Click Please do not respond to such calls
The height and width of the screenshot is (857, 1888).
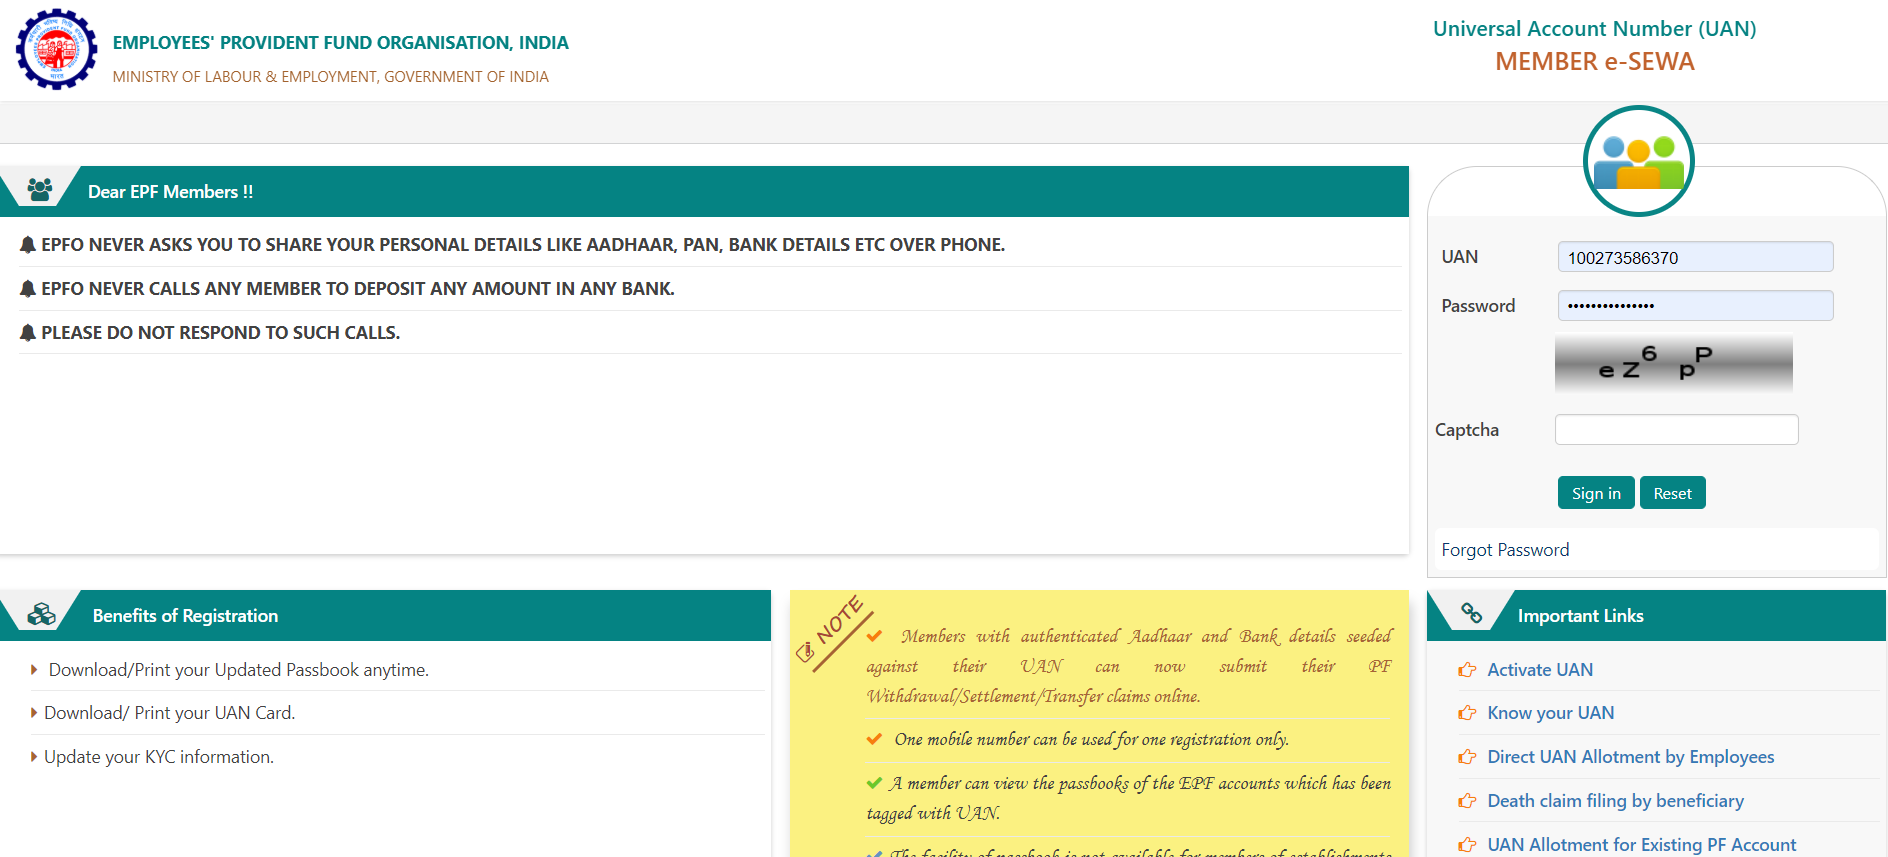point(220,333)
